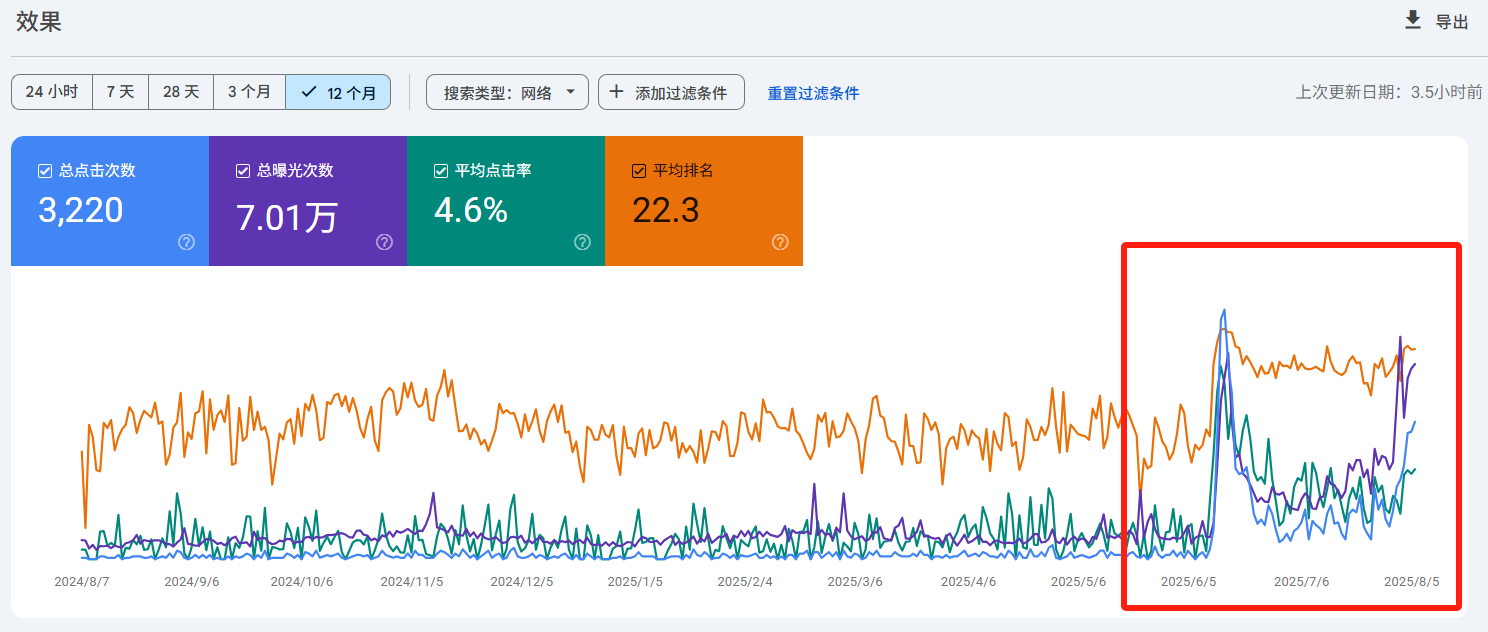Click checkmark icon on 12 个月 tab

point(309,92)
